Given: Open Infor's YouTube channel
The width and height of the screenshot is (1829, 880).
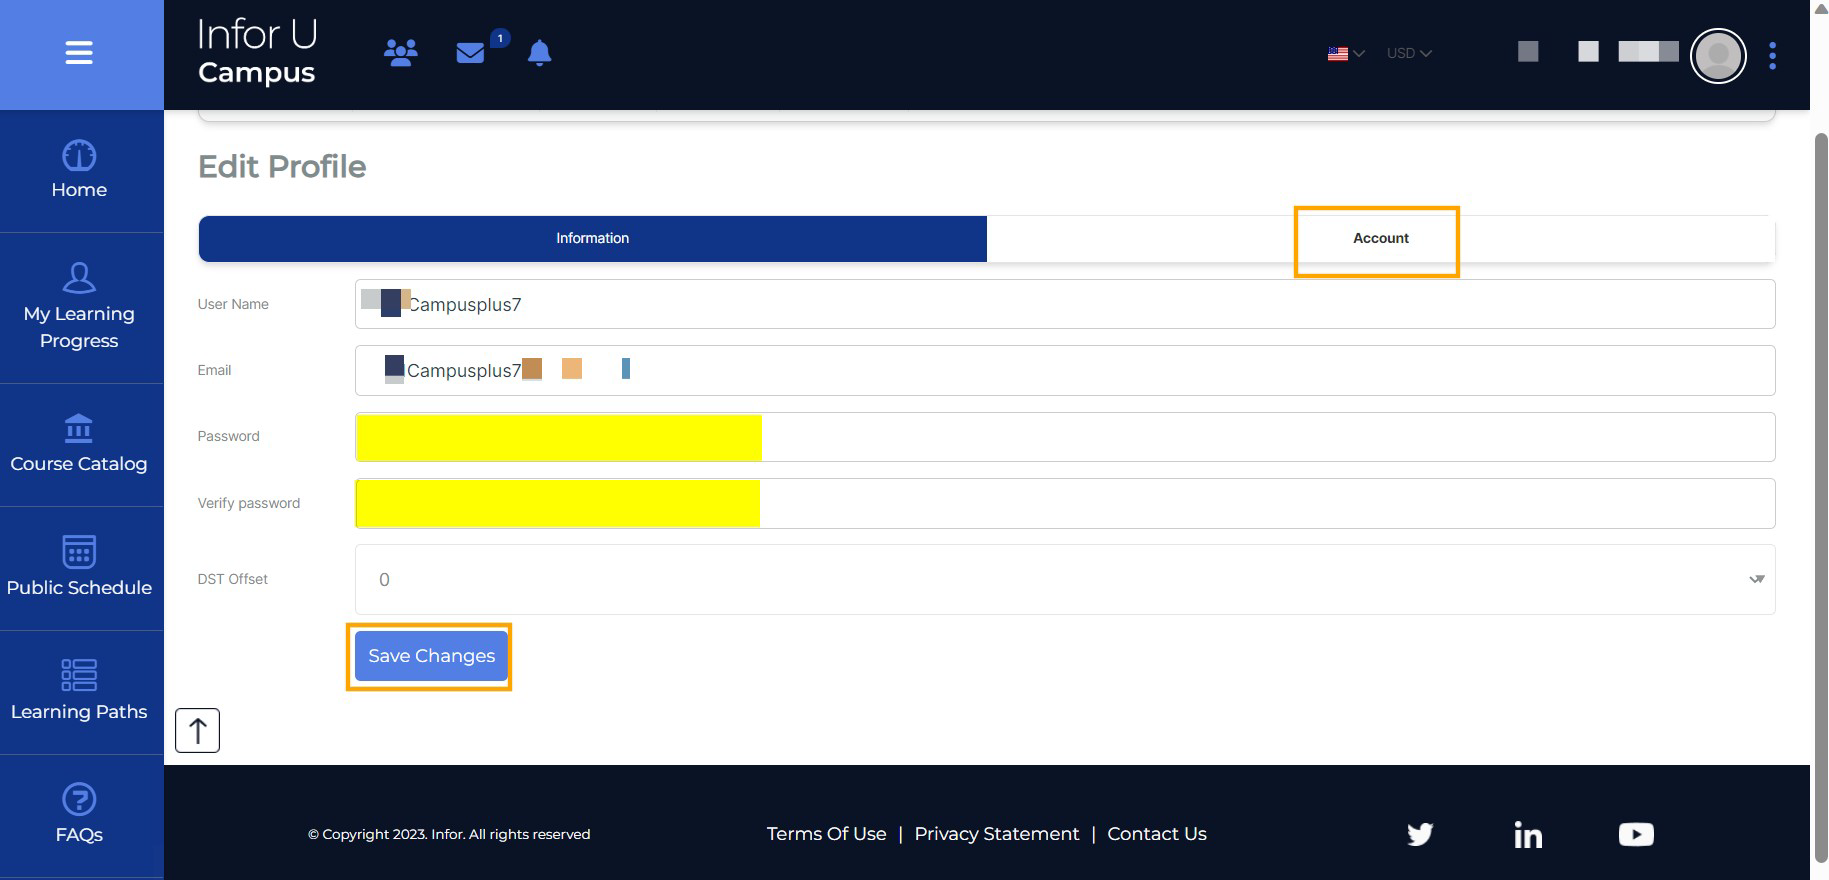Looking at the screenshot, I should pyautogui.click(x=1635, y=834).
